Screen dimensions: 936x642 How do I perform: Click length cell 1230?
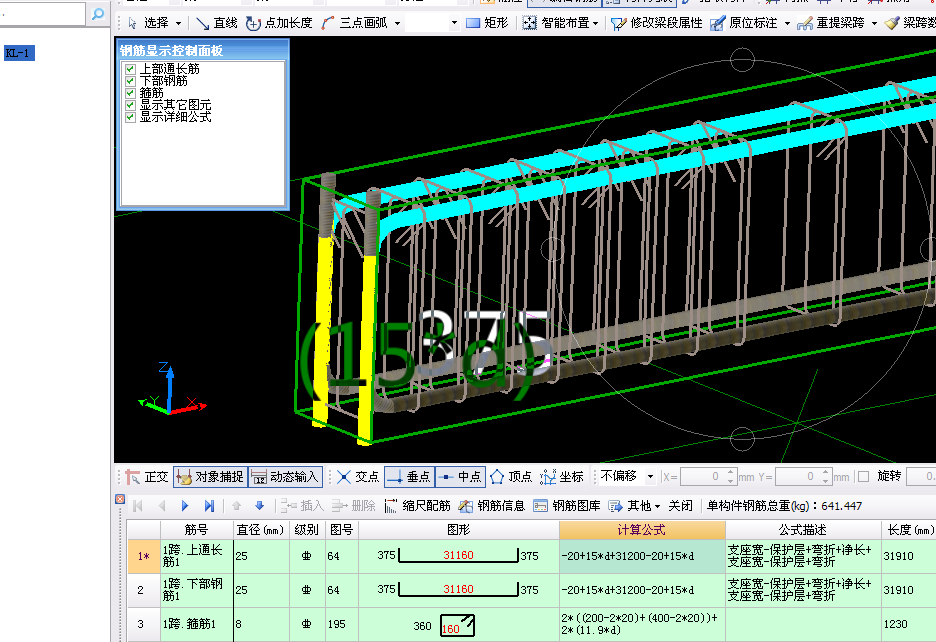908,625
